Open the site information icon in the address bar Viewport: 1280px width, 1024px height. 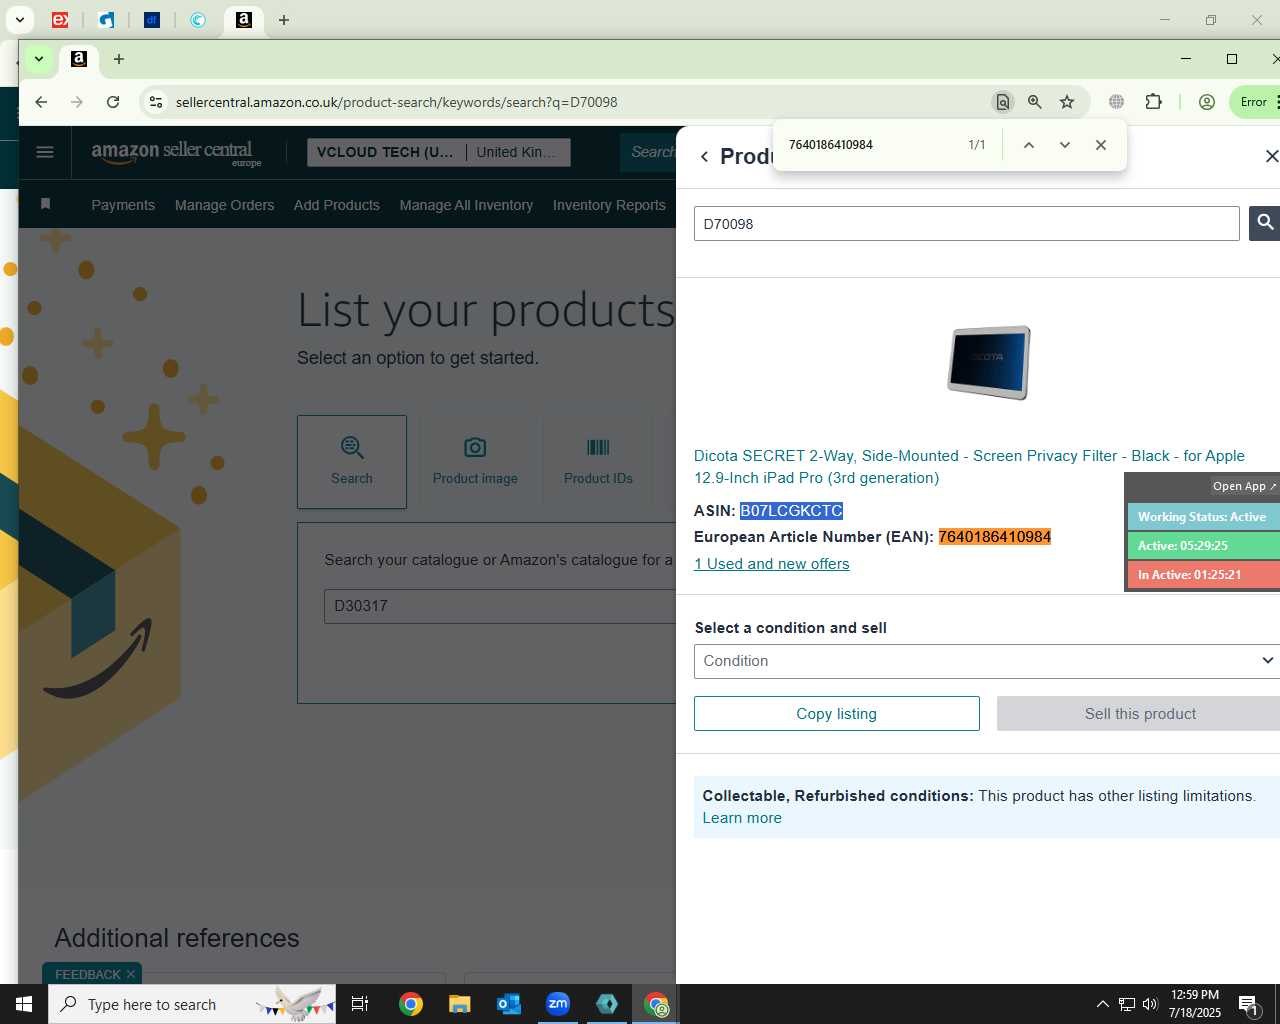coord(155,102)
